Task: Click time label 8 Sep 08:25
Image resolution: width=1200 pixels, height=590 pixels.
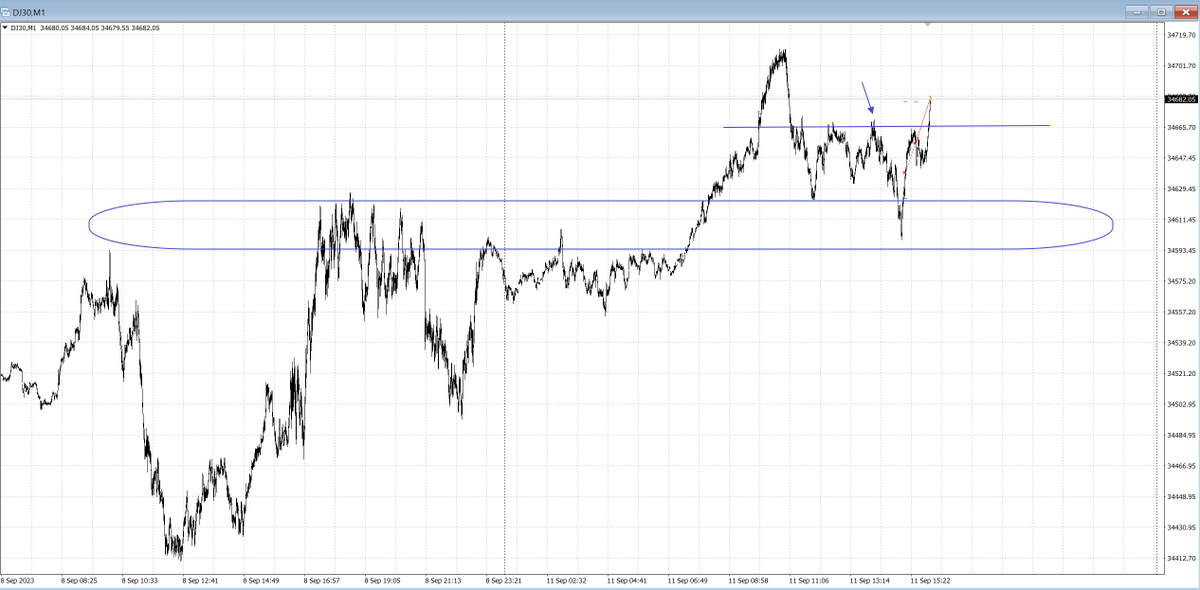Action: [x=79, y=579]
